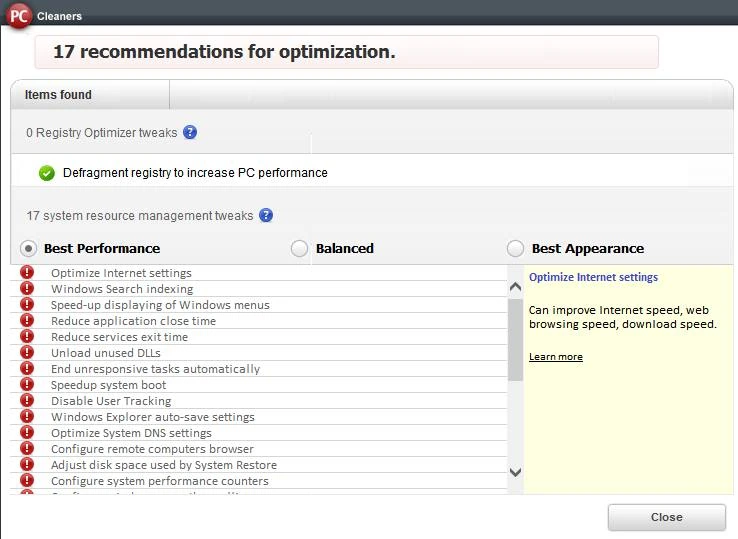This screenshot has height=539, width=738.
Task: Select the Balanced radio button
Action: 299,248
